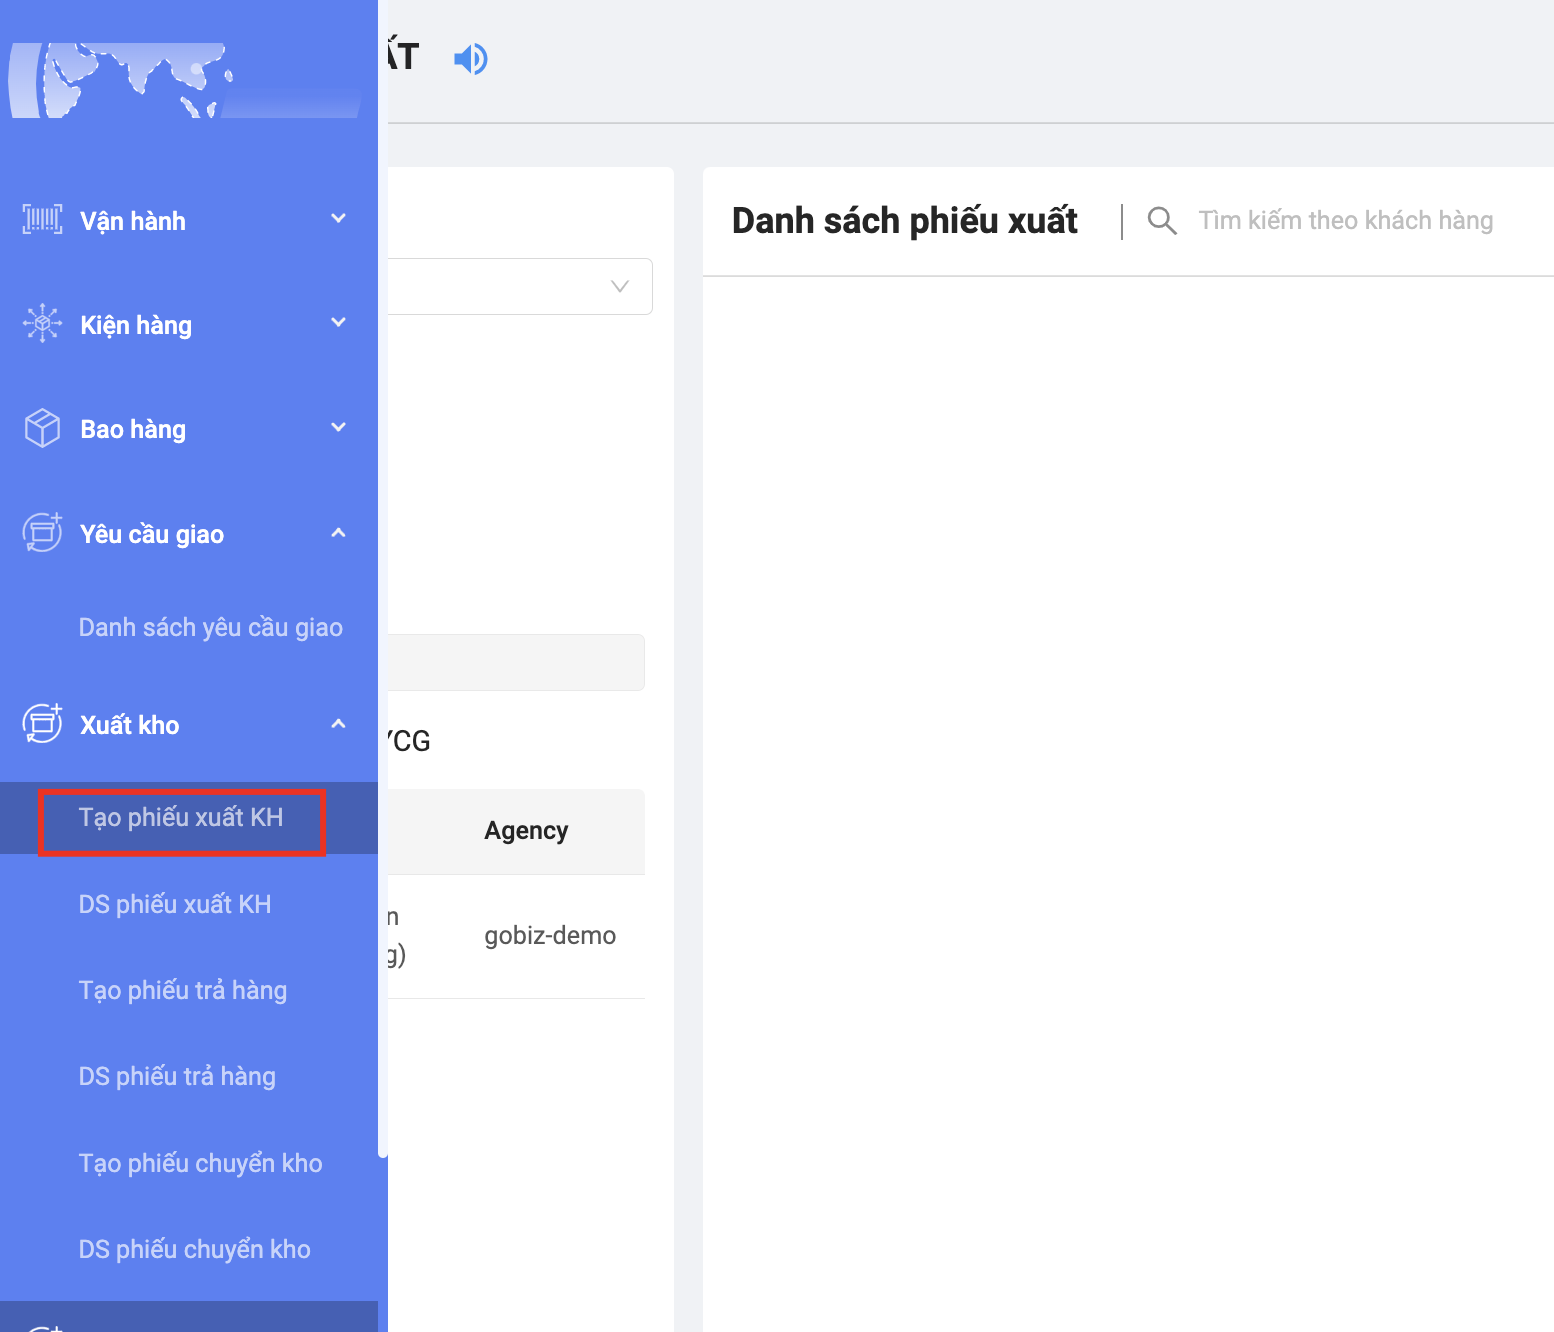1554x1332 pixels.
Task: Click the search magnifier icon
Action: 1161,221
